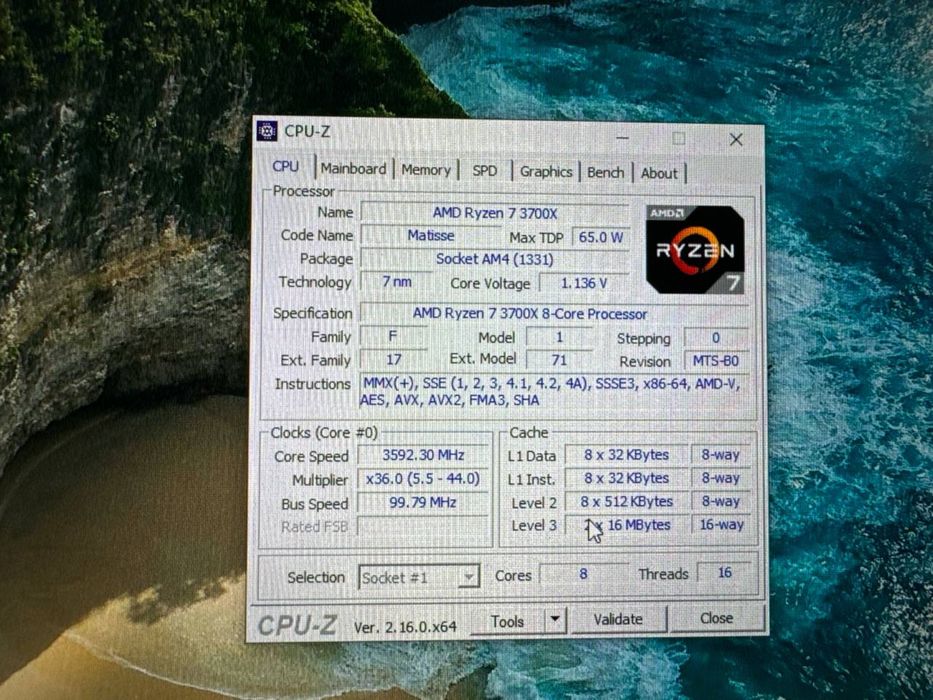Open the Graphics tab
This screenshot has width=933, height=700.
pyautogui.click(x=546, y=172)
